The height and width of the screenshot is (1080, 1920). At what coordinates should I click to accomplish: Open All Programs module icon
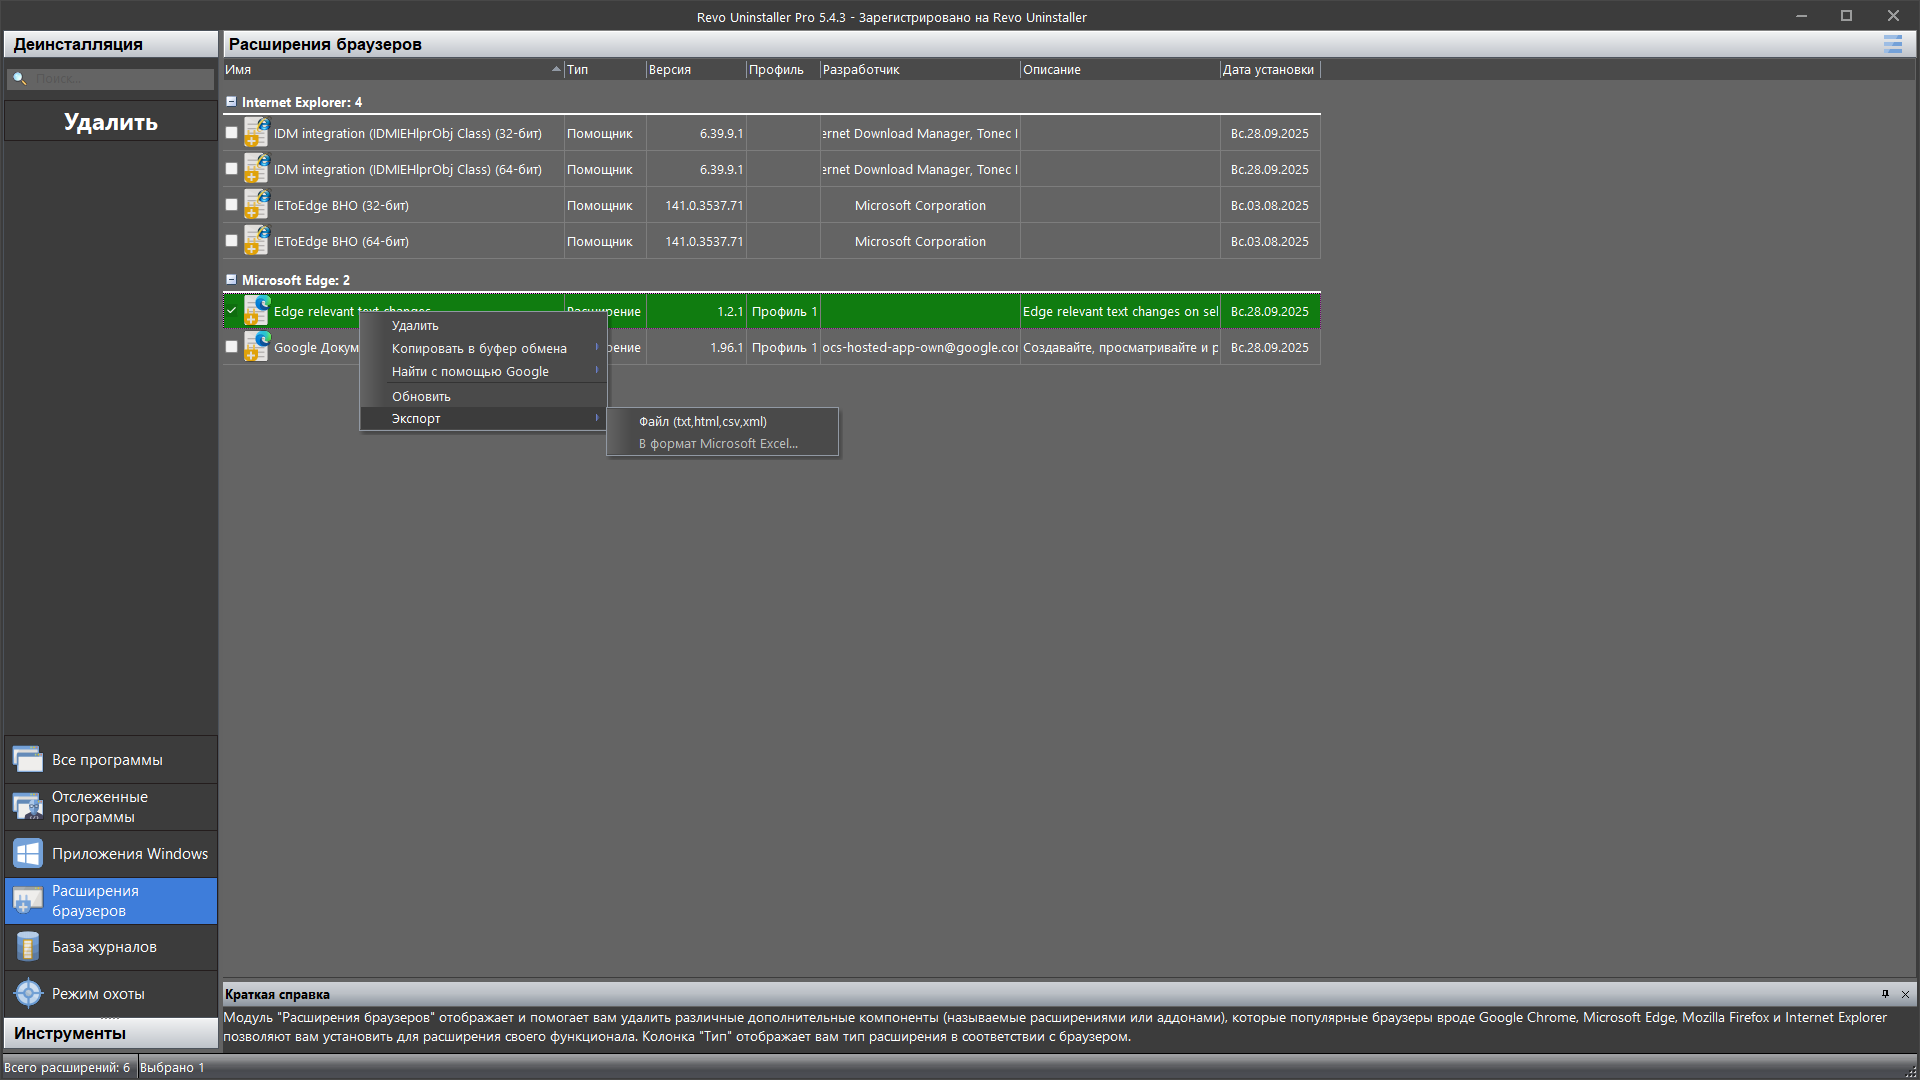[28, 760]
